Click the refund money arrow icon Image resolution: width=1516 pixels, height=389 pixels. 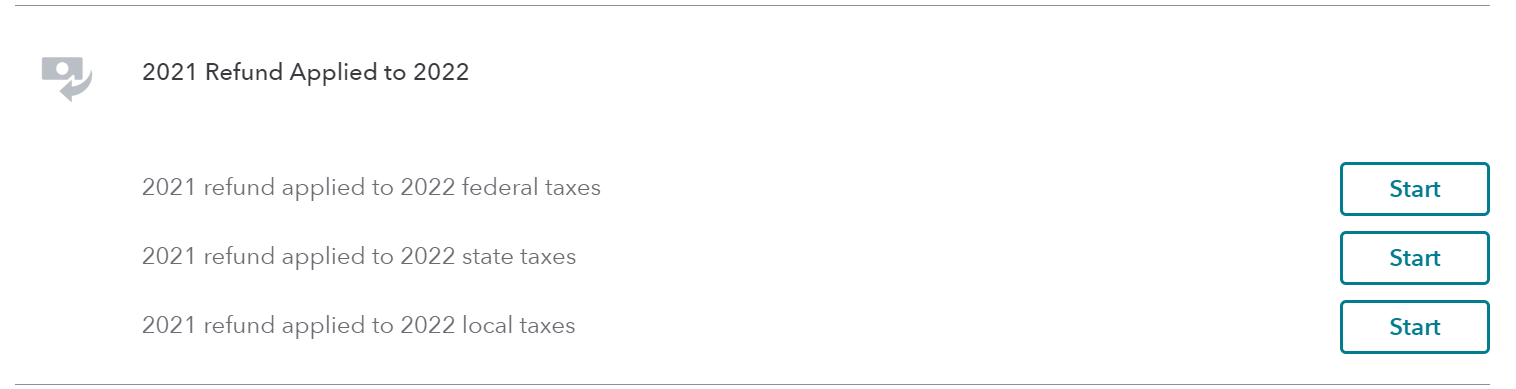(x=66, y=78)
